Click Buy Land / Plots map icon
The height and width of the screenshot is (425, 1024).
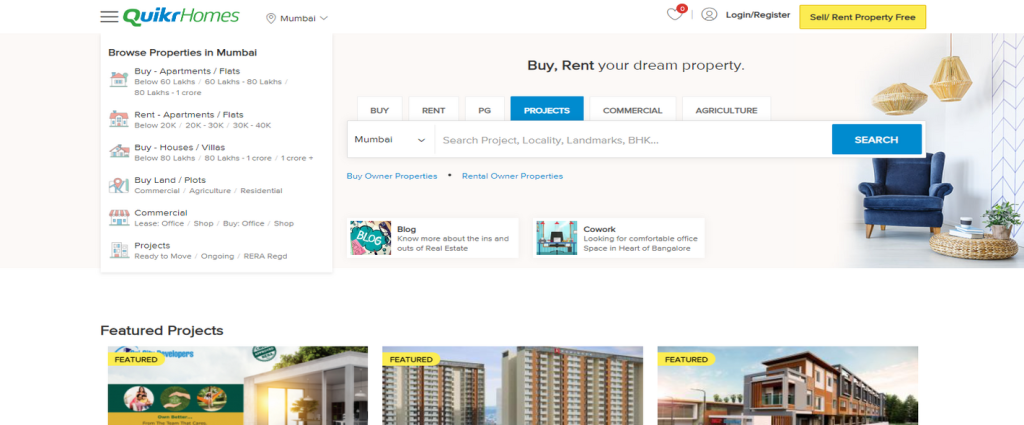119,185
